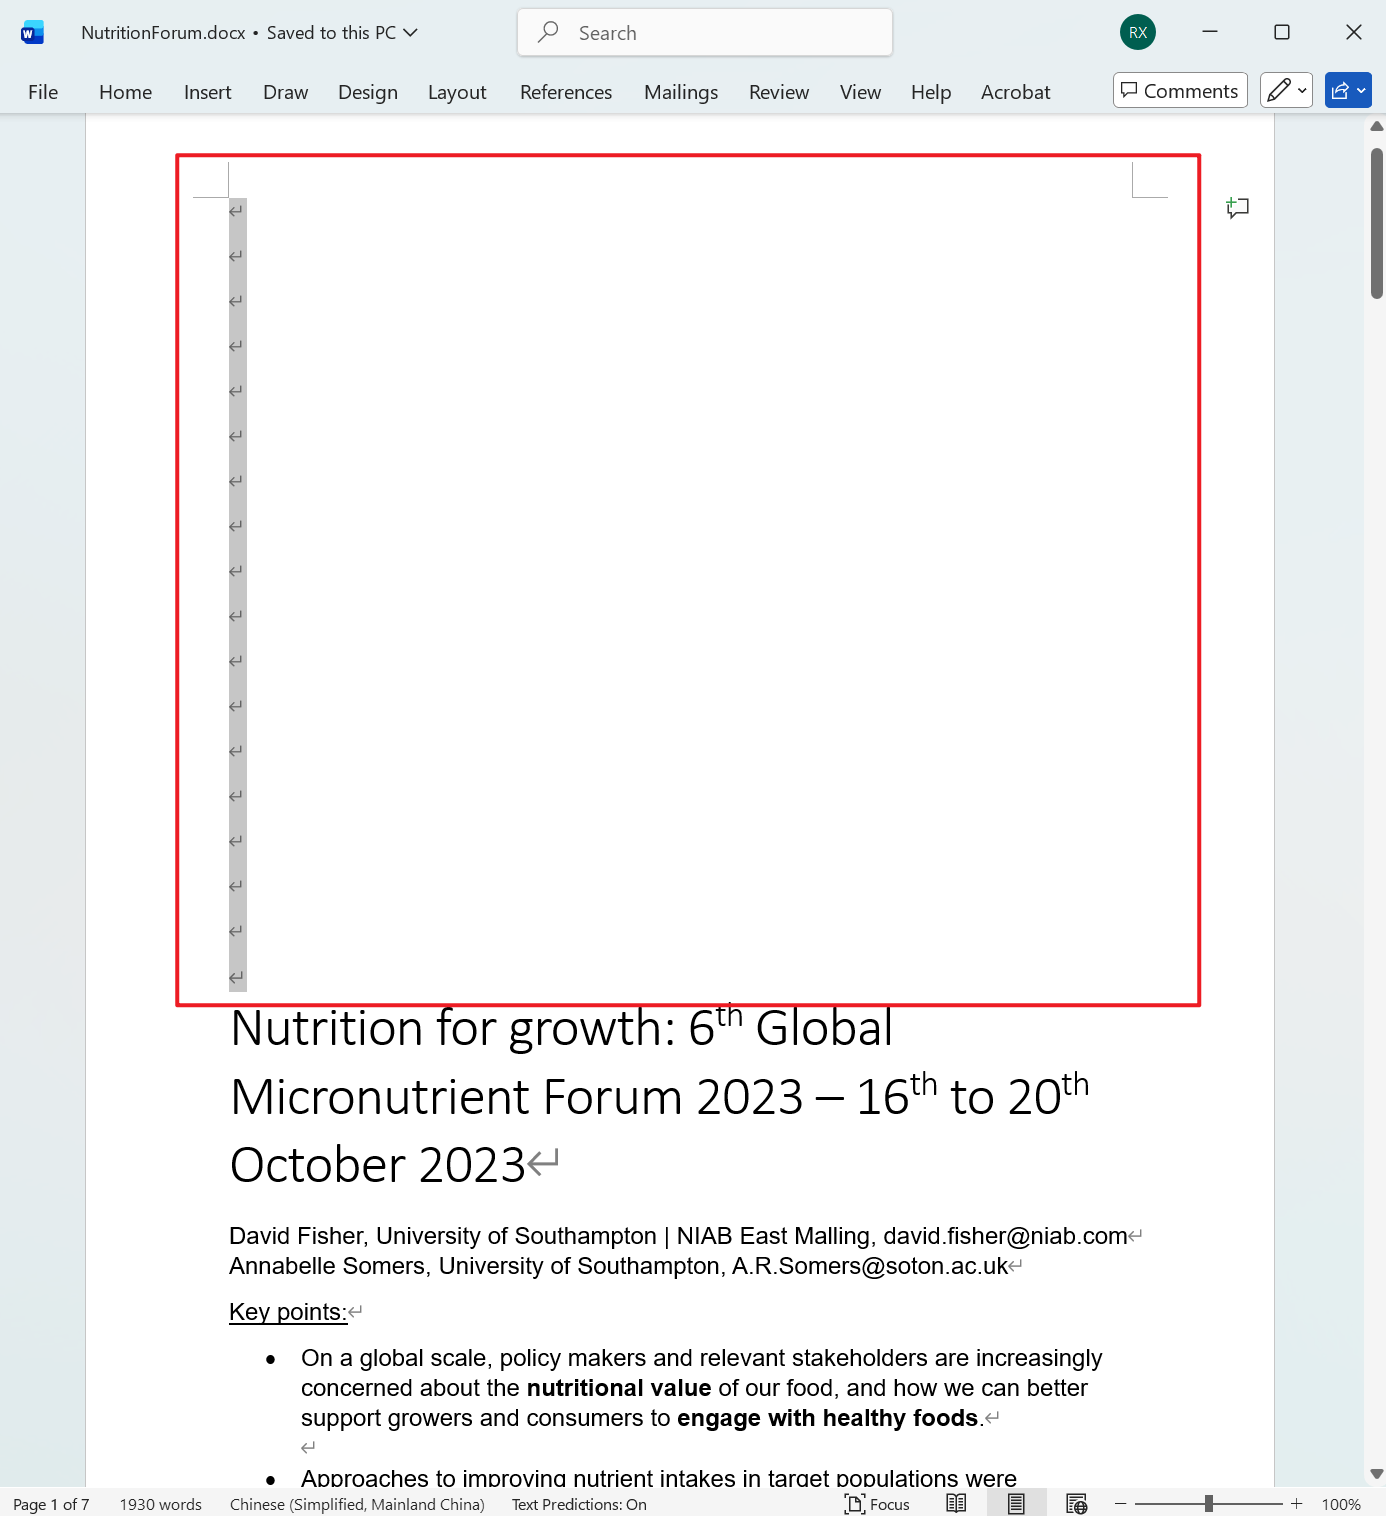Image resolution: width=1386 pixels, height=1516 pixels.
Task: Open word count via 1930 words
Action: [160, 1503]
